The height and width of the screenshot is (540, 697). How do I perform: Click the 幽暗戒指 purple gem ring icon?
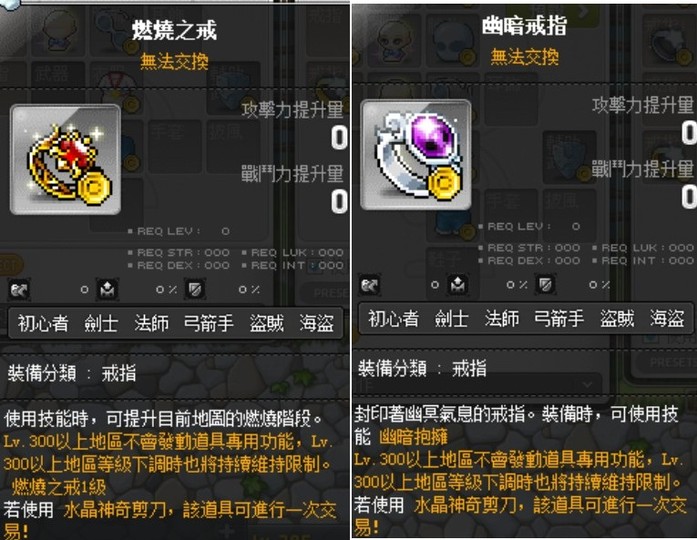pyautogui.click(x=416, y=155)
